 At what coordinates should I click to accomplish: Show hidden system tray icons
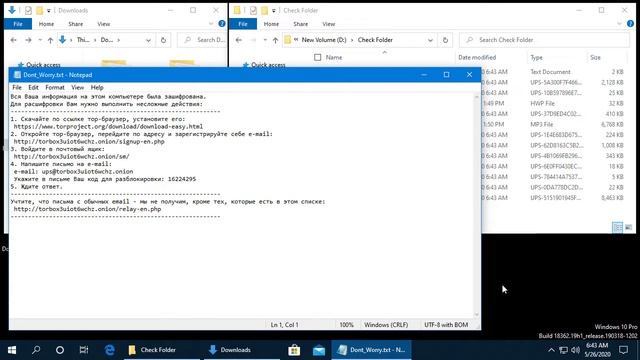coord(551,350)
